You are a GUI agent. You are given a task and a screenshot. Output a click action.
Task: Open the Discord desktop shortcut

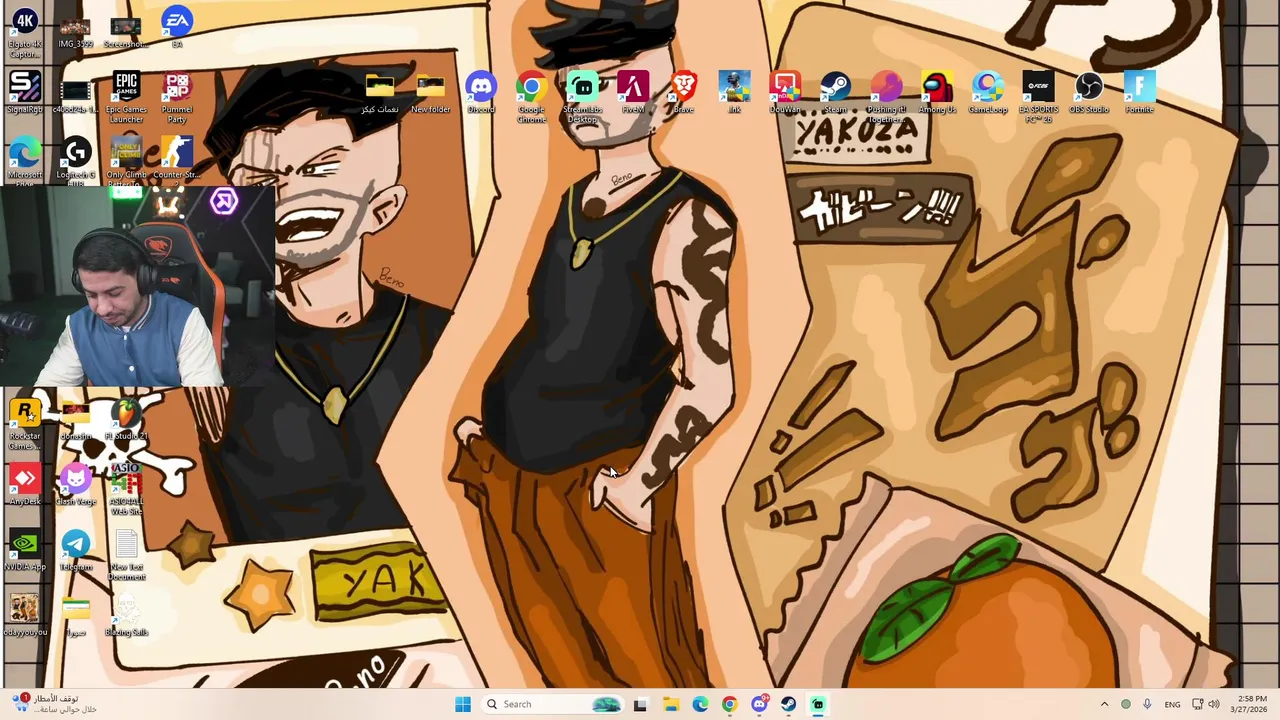(480, 93)
